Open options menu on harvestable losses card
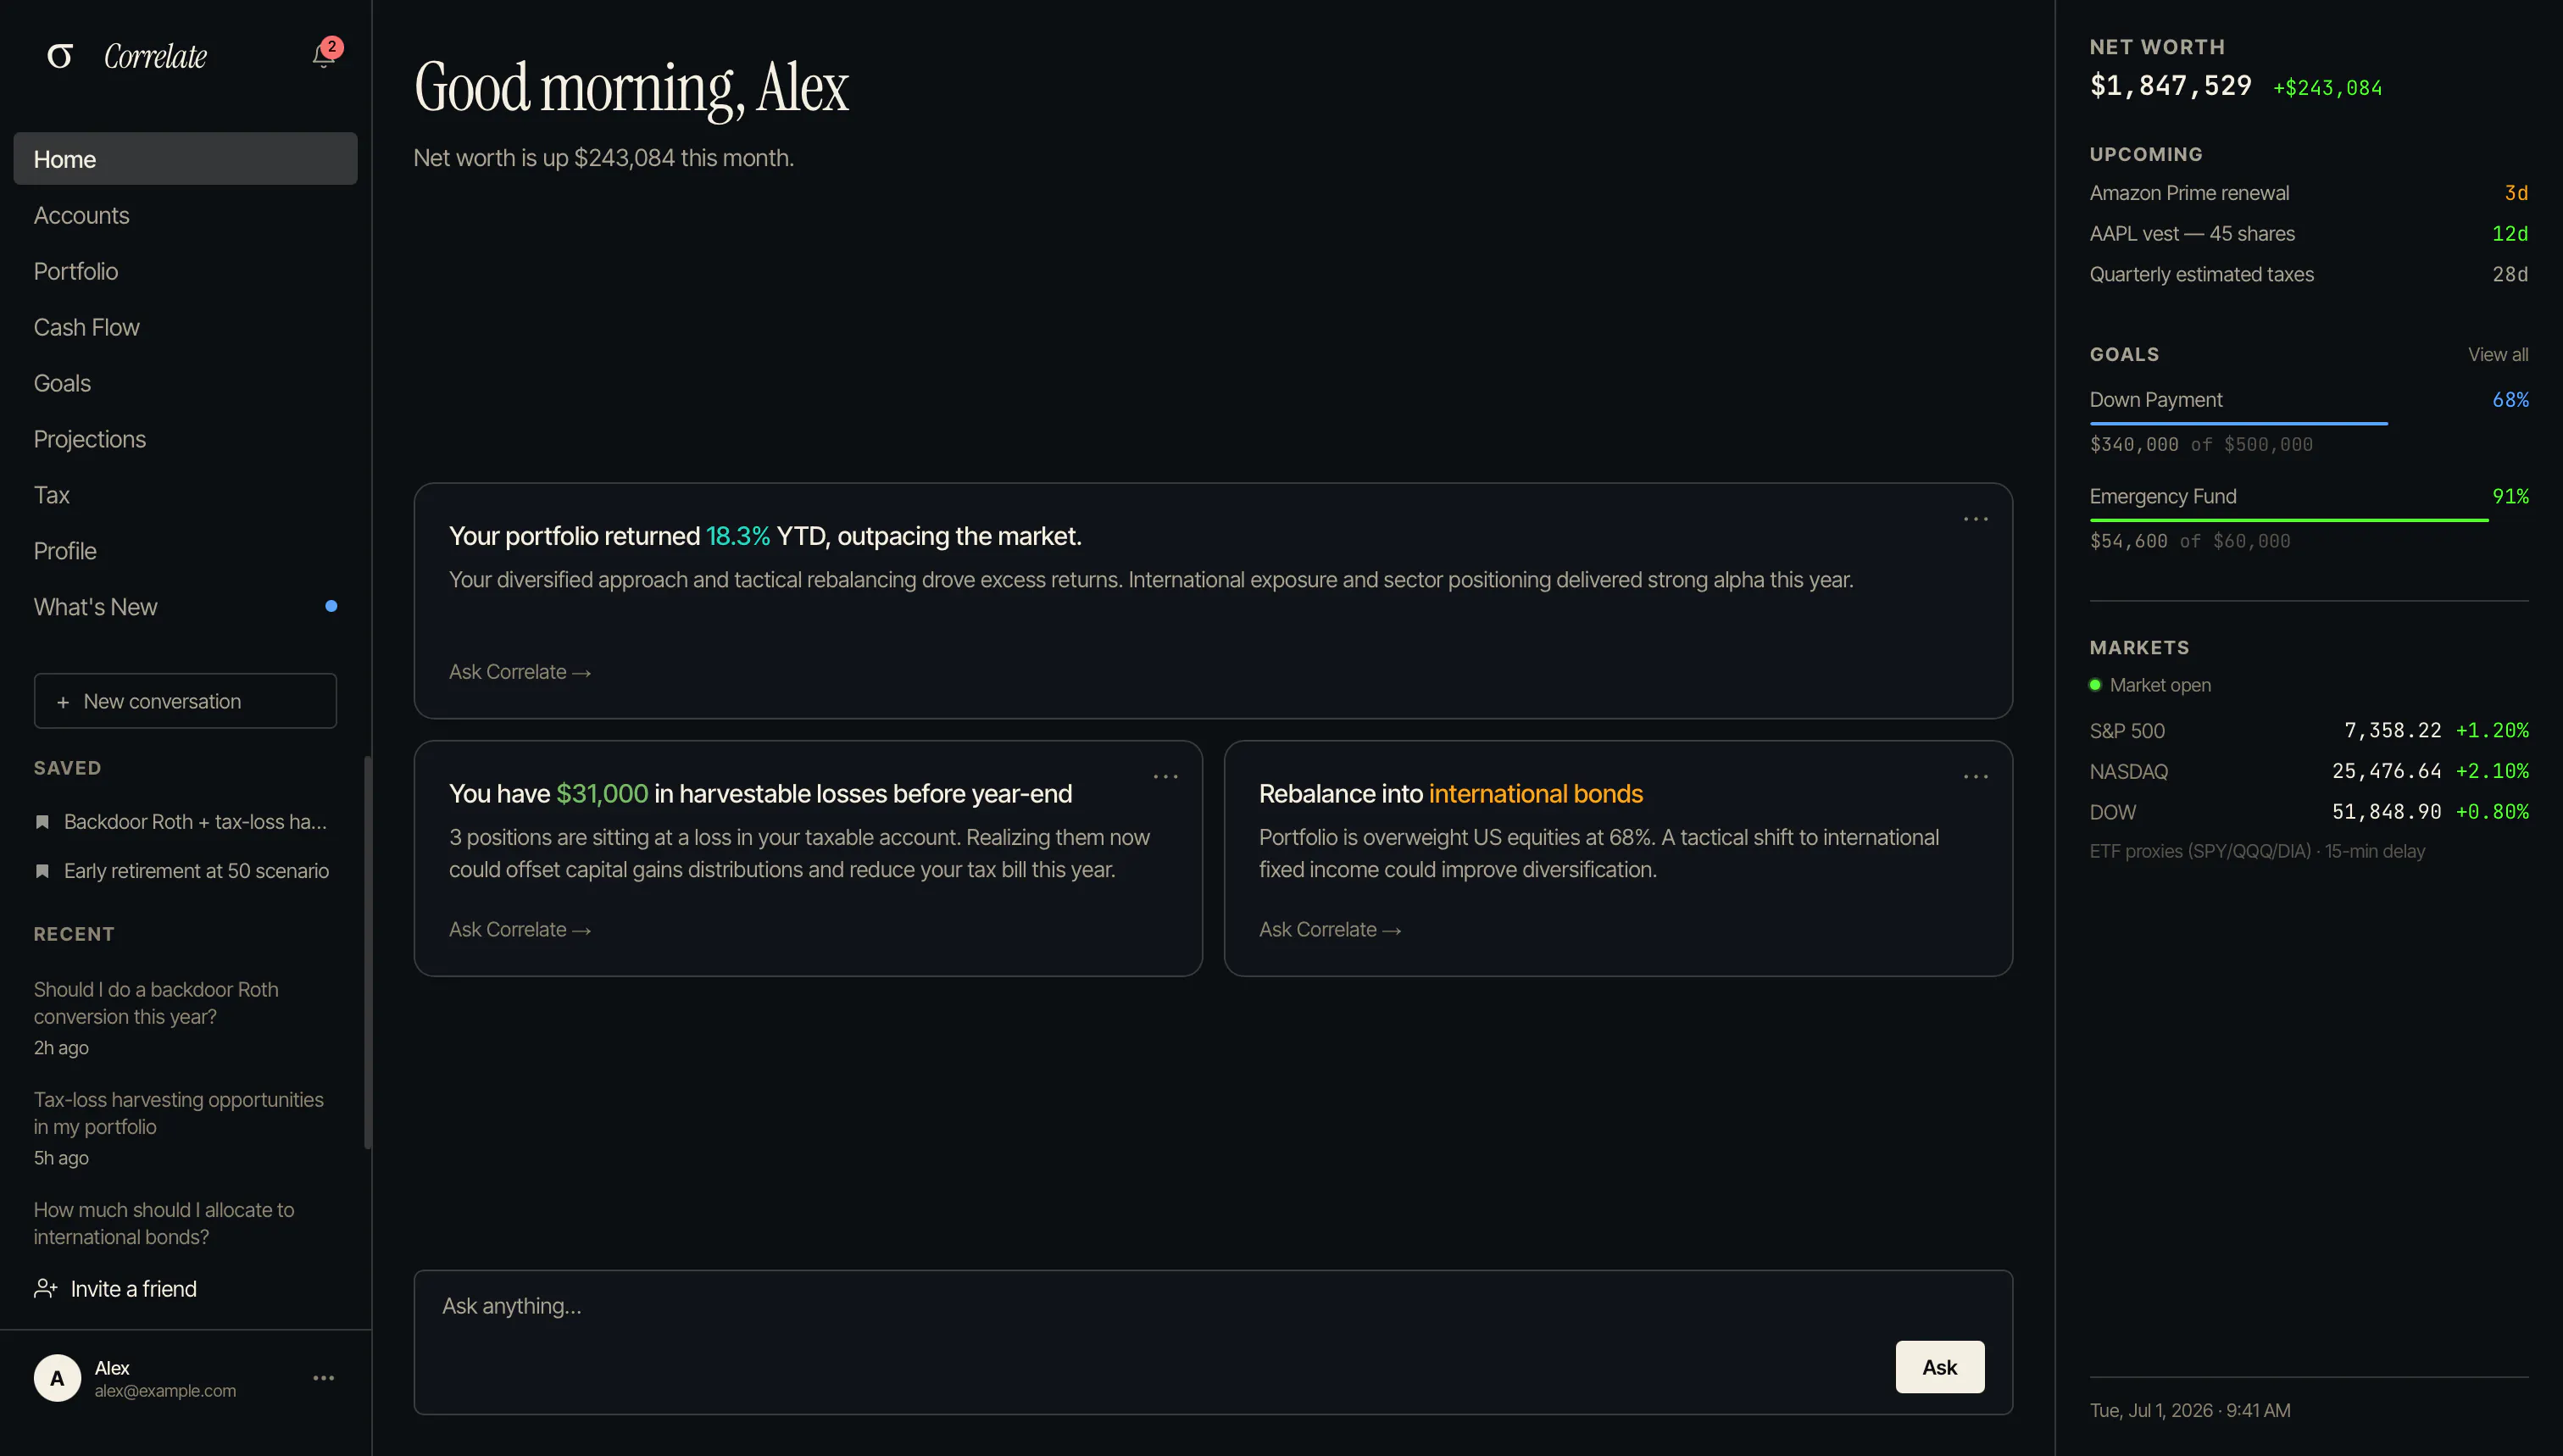 point(1165,776)
